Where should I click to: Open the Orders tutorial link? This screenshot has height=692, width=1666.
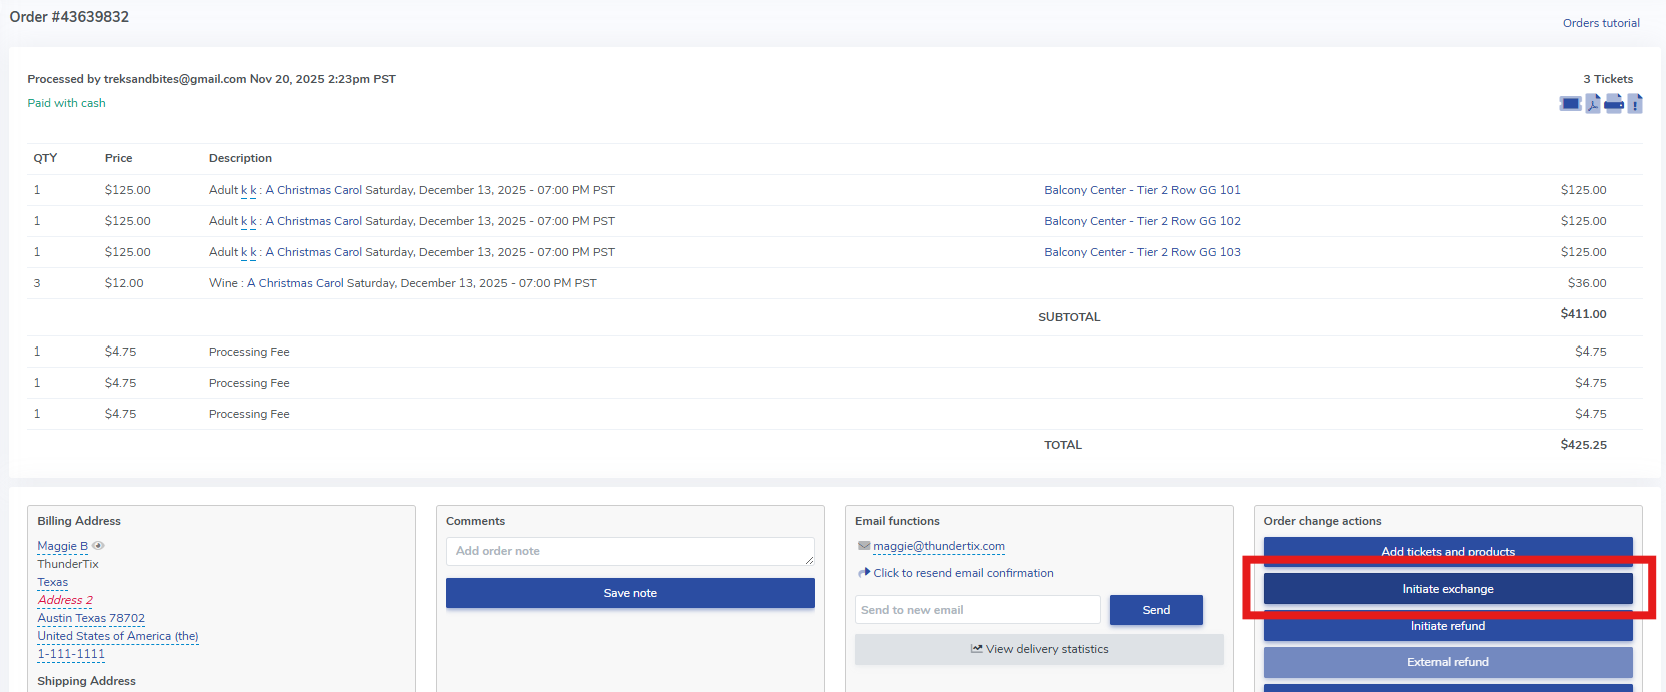point(1601,23)
